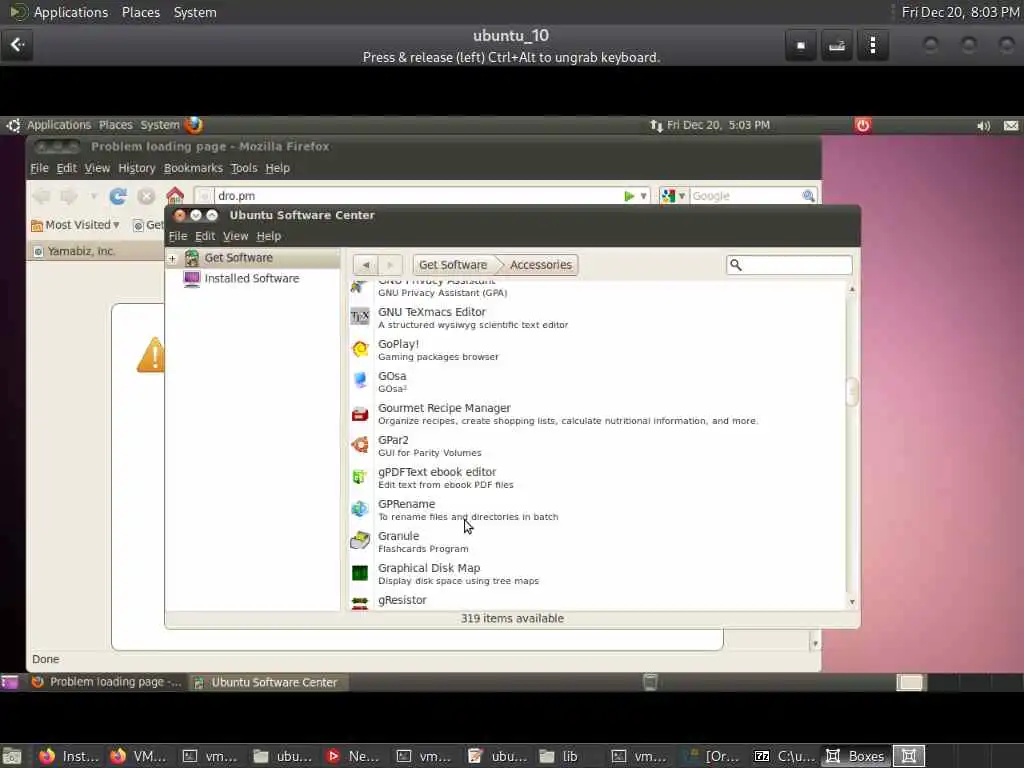1024x768 pixels.
Task: Open the Firefox URL history dropdown arrow
Action: [x=643, y=196]
